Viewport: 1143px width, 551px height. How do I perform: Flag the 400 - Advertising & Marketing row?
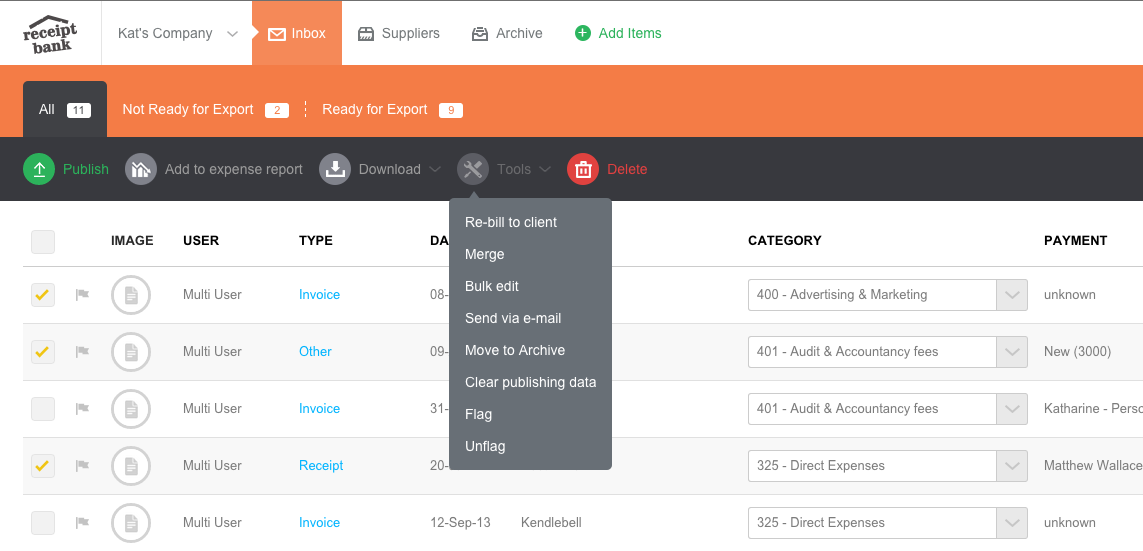pos(82,294)
